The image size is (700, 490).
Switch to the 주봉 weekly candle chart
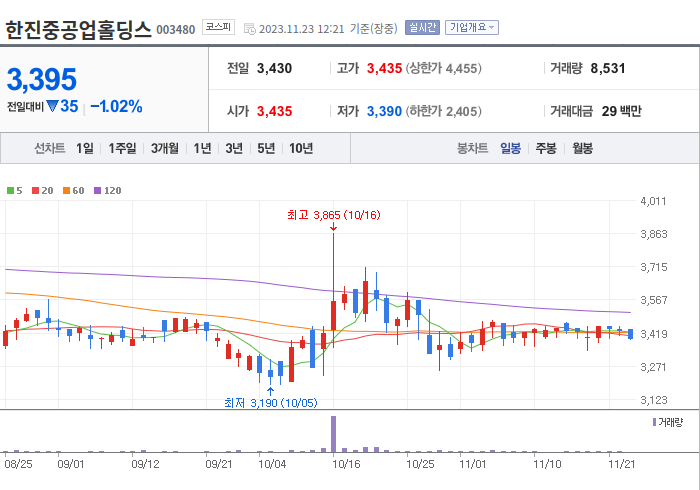[546, 148]
